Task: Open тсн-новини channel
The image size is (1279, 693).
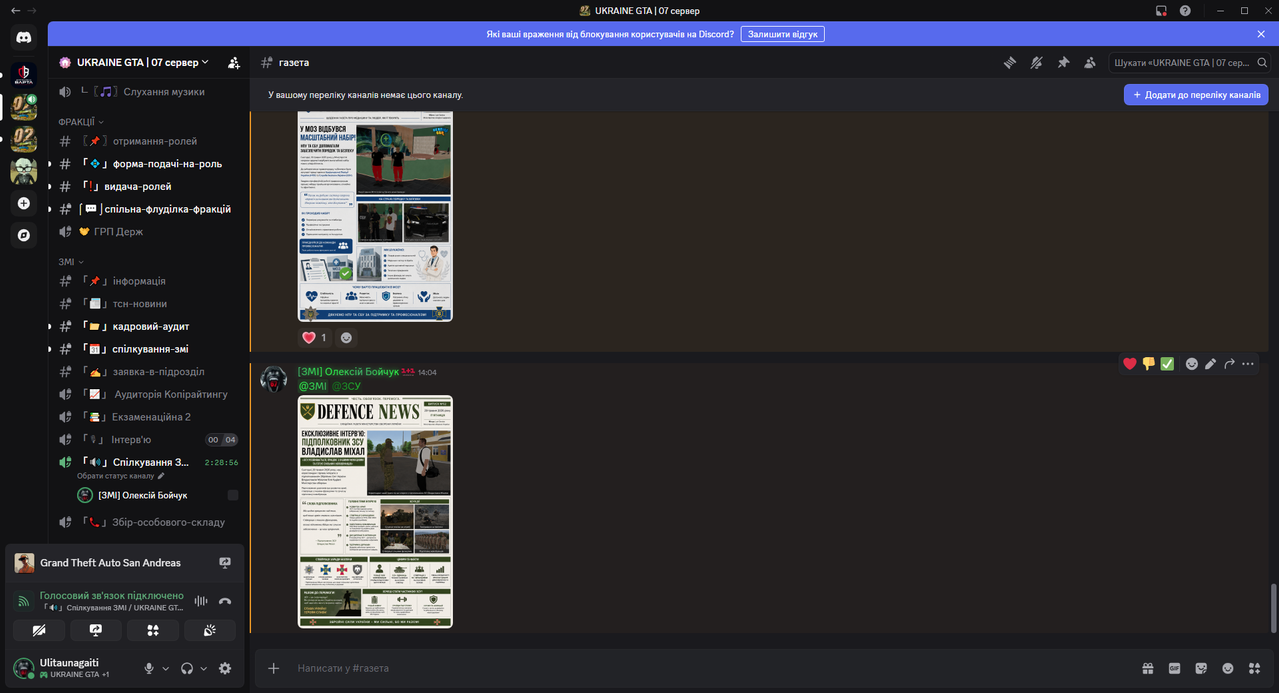Action: [x=148, y=304]
